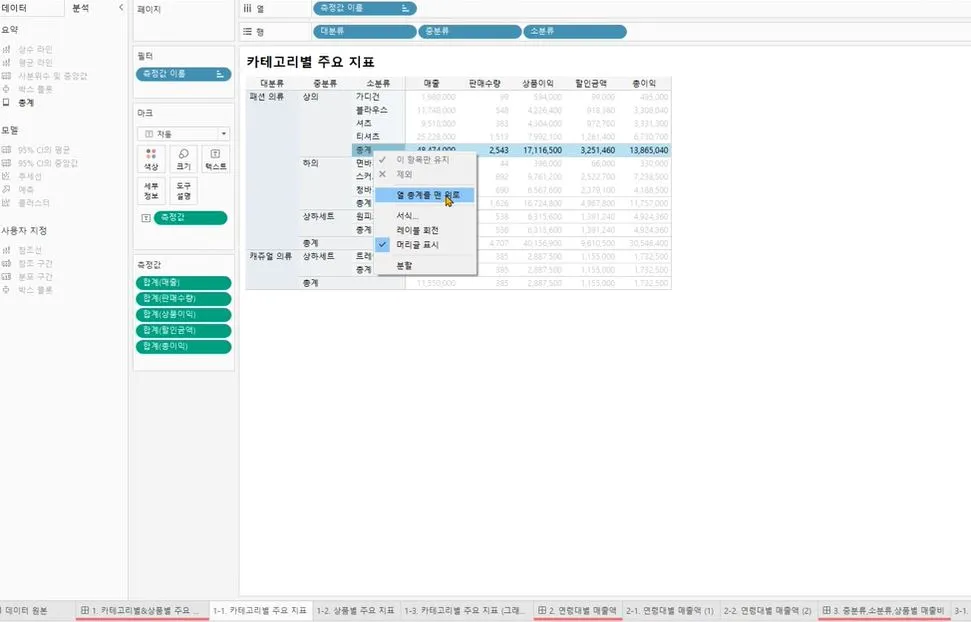Click the text icon beside 측정값 pill
The width and height of the screenshot is (971, 622).
146,218
